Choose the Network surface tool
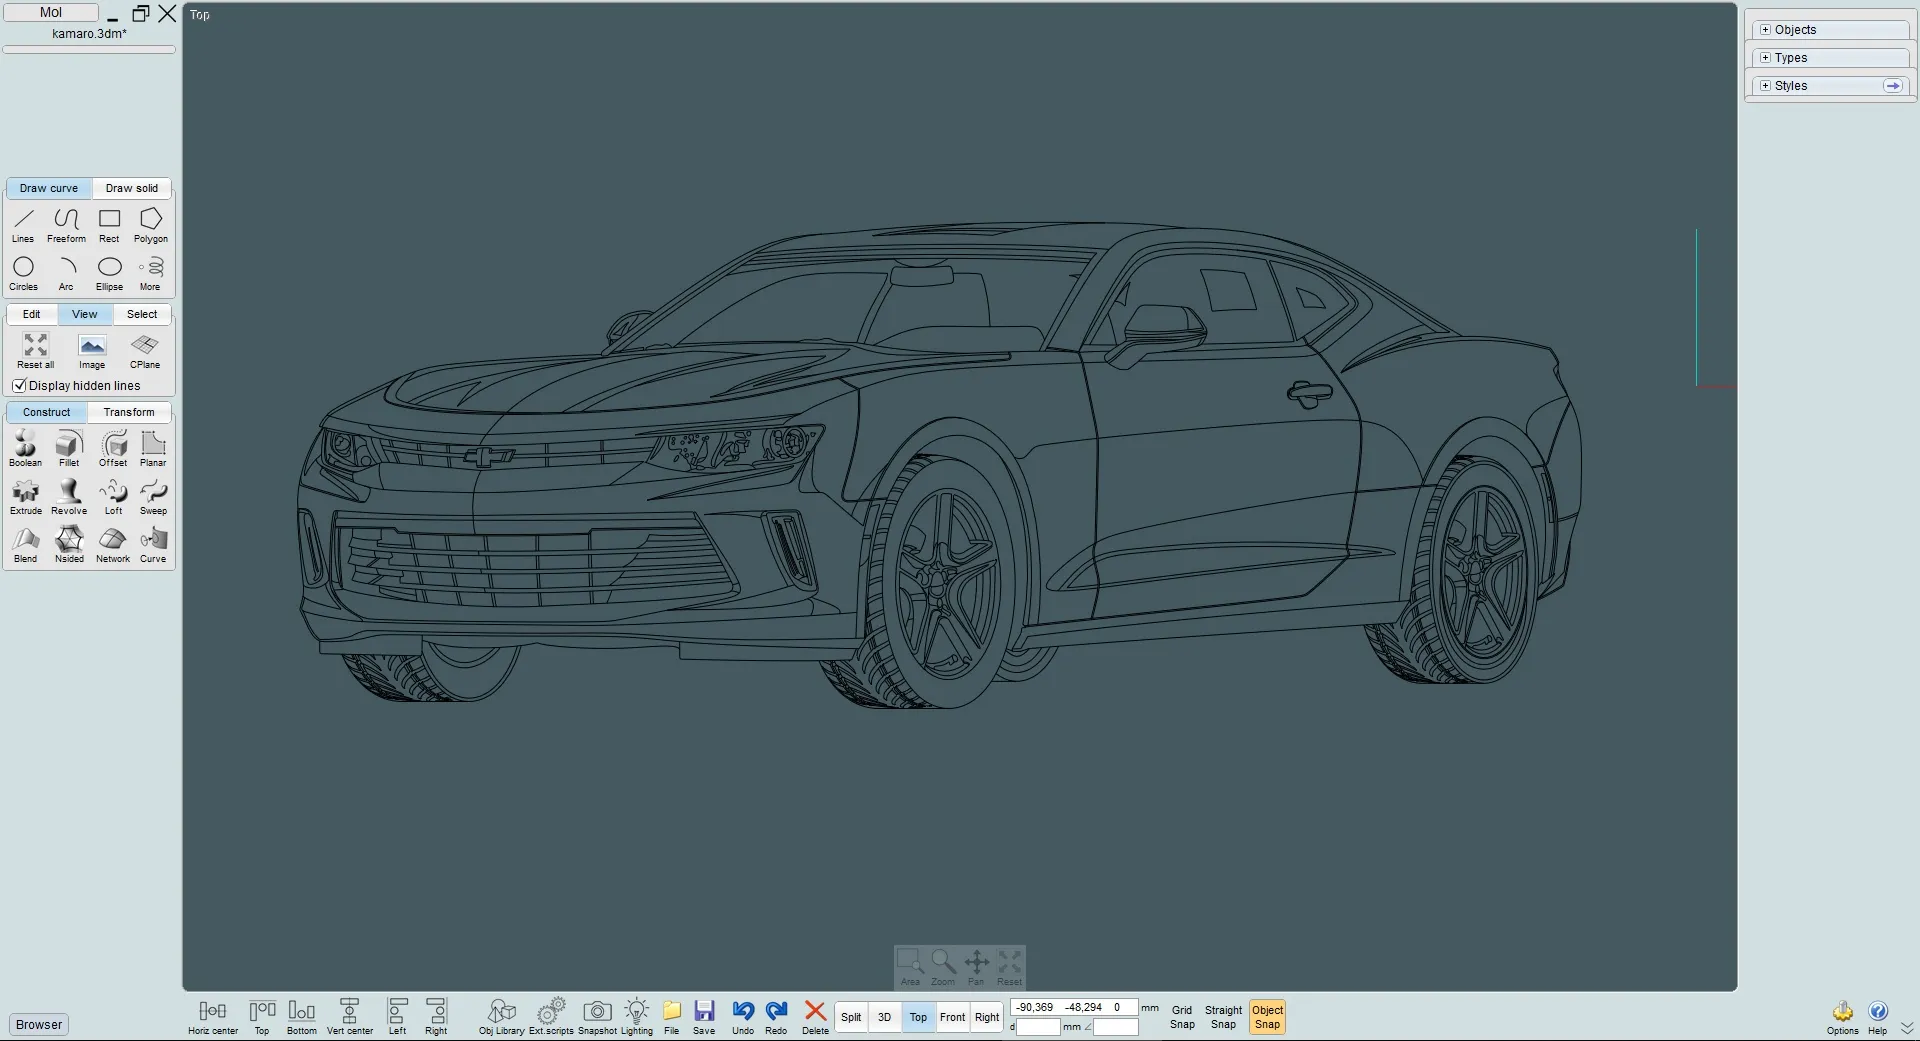 point(113,545)
